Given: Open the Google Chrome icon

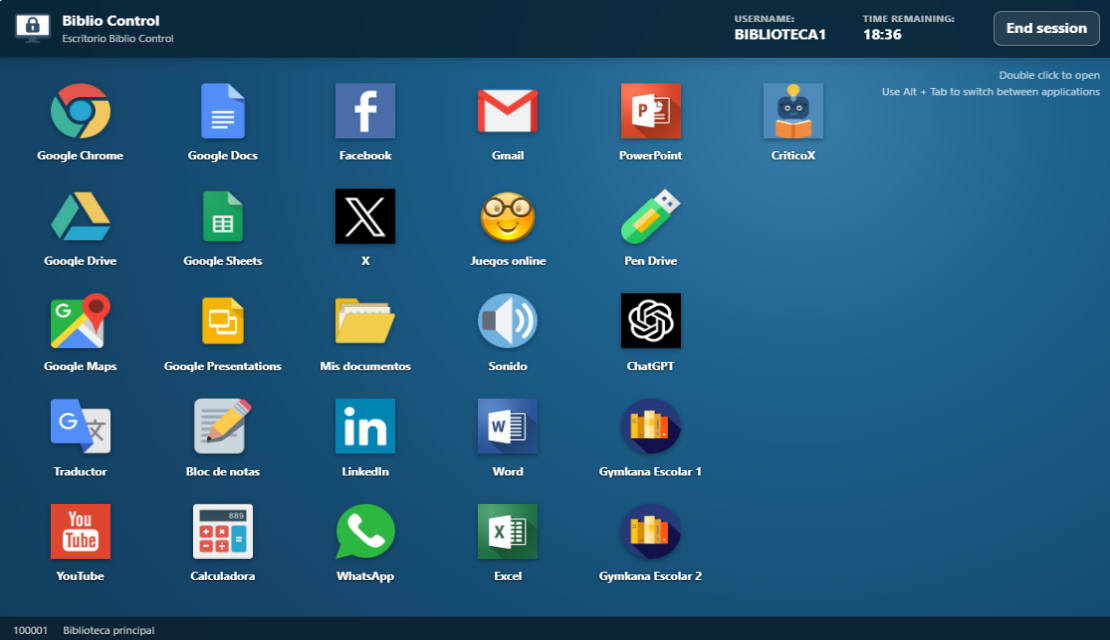Looking at the screenshot, I should point(80,111).
